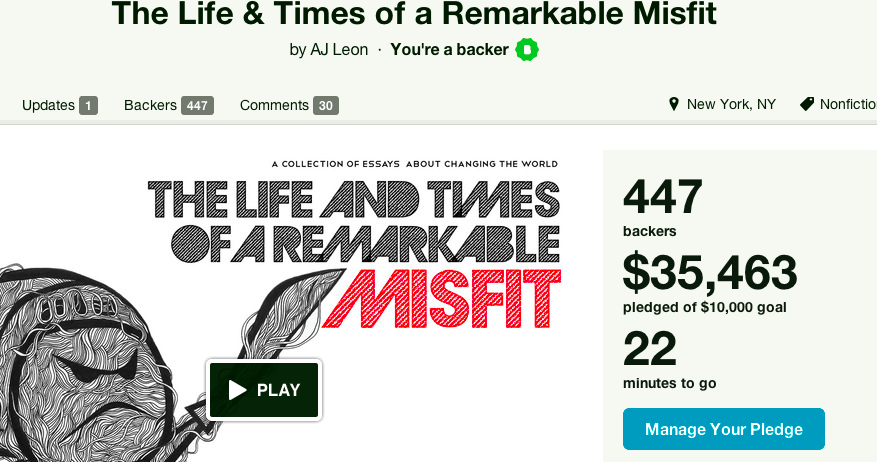Image resolution: width=877 pixels, height=462 pixels.
Task: View the Comments tab
Action: [274, 105]
